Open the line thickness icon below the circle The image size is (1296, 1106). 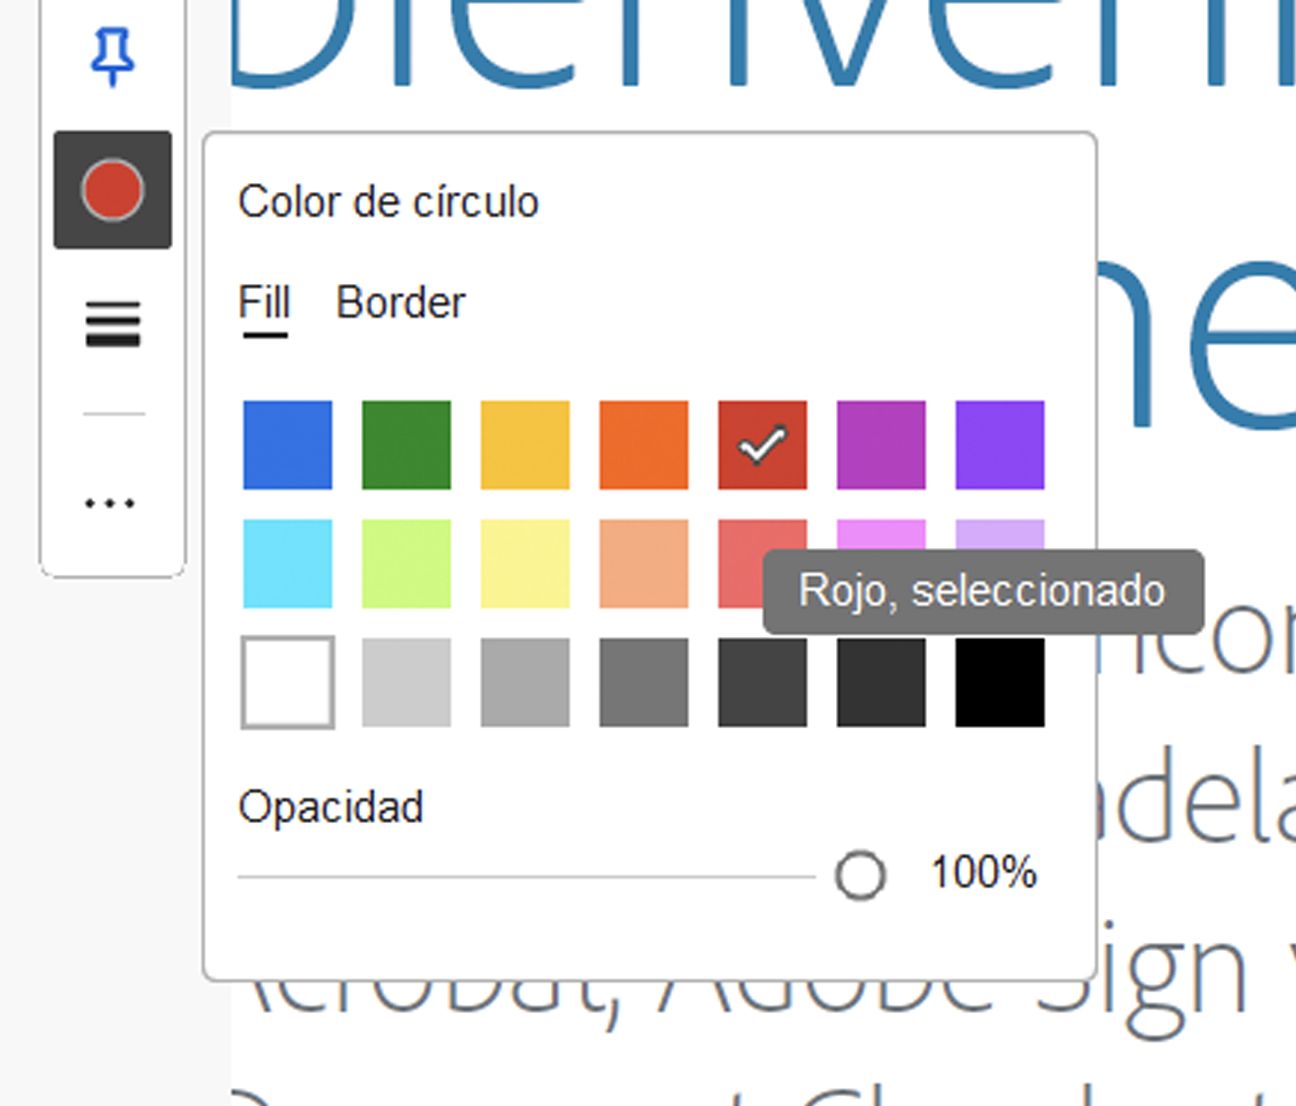click(113, 323)
